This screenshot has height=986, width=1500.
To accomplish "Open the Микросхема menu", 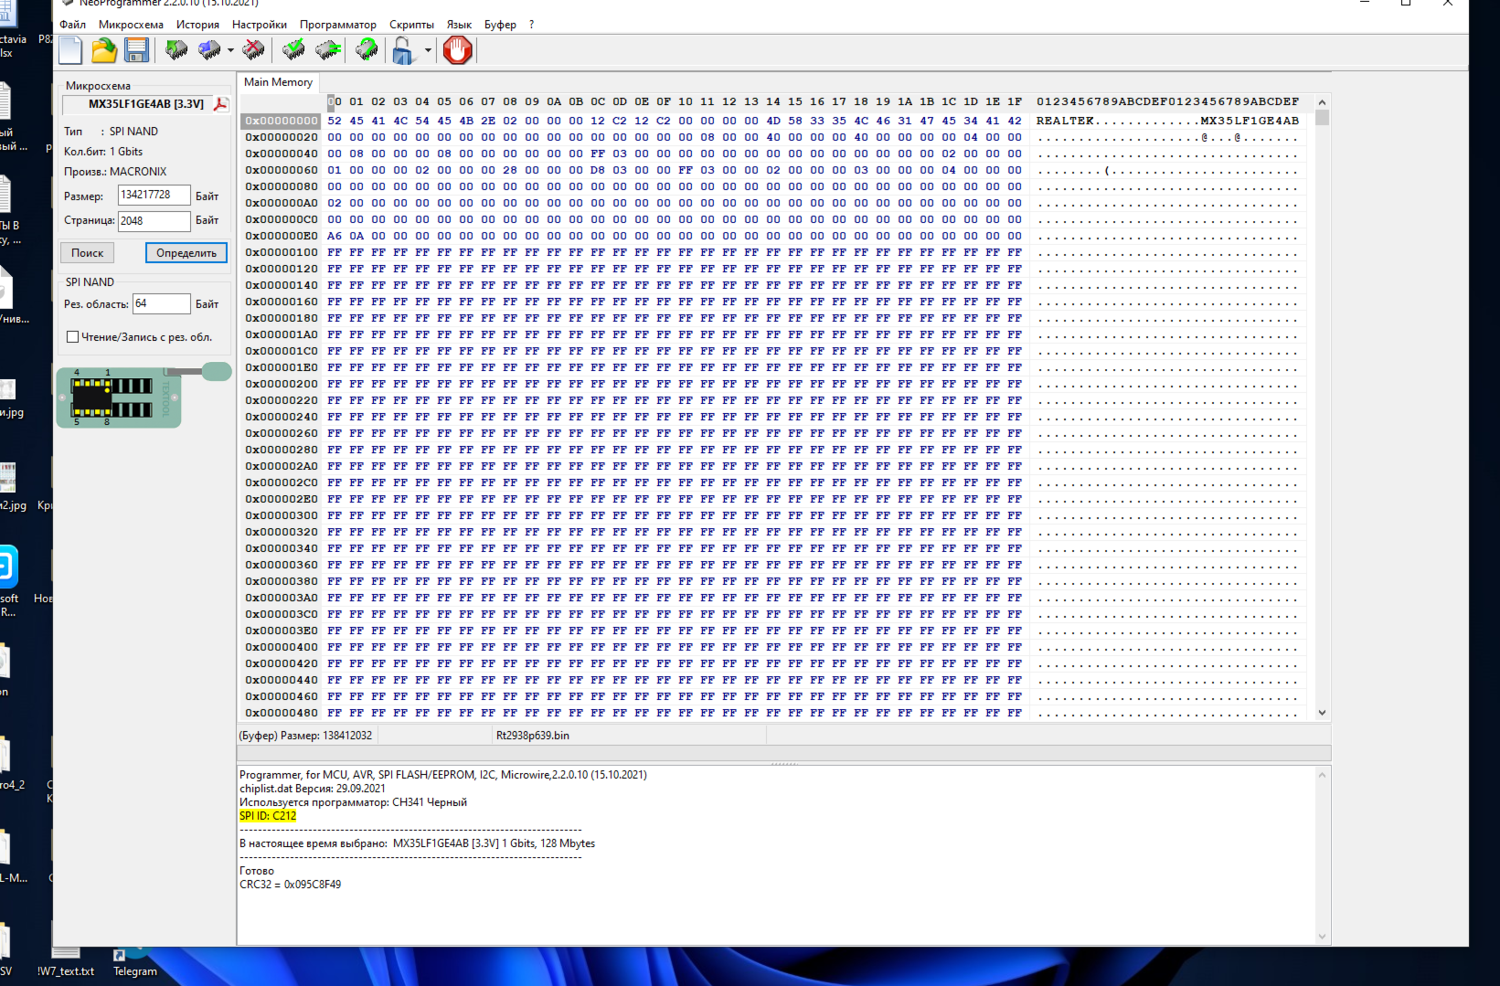I will (131, 24).
